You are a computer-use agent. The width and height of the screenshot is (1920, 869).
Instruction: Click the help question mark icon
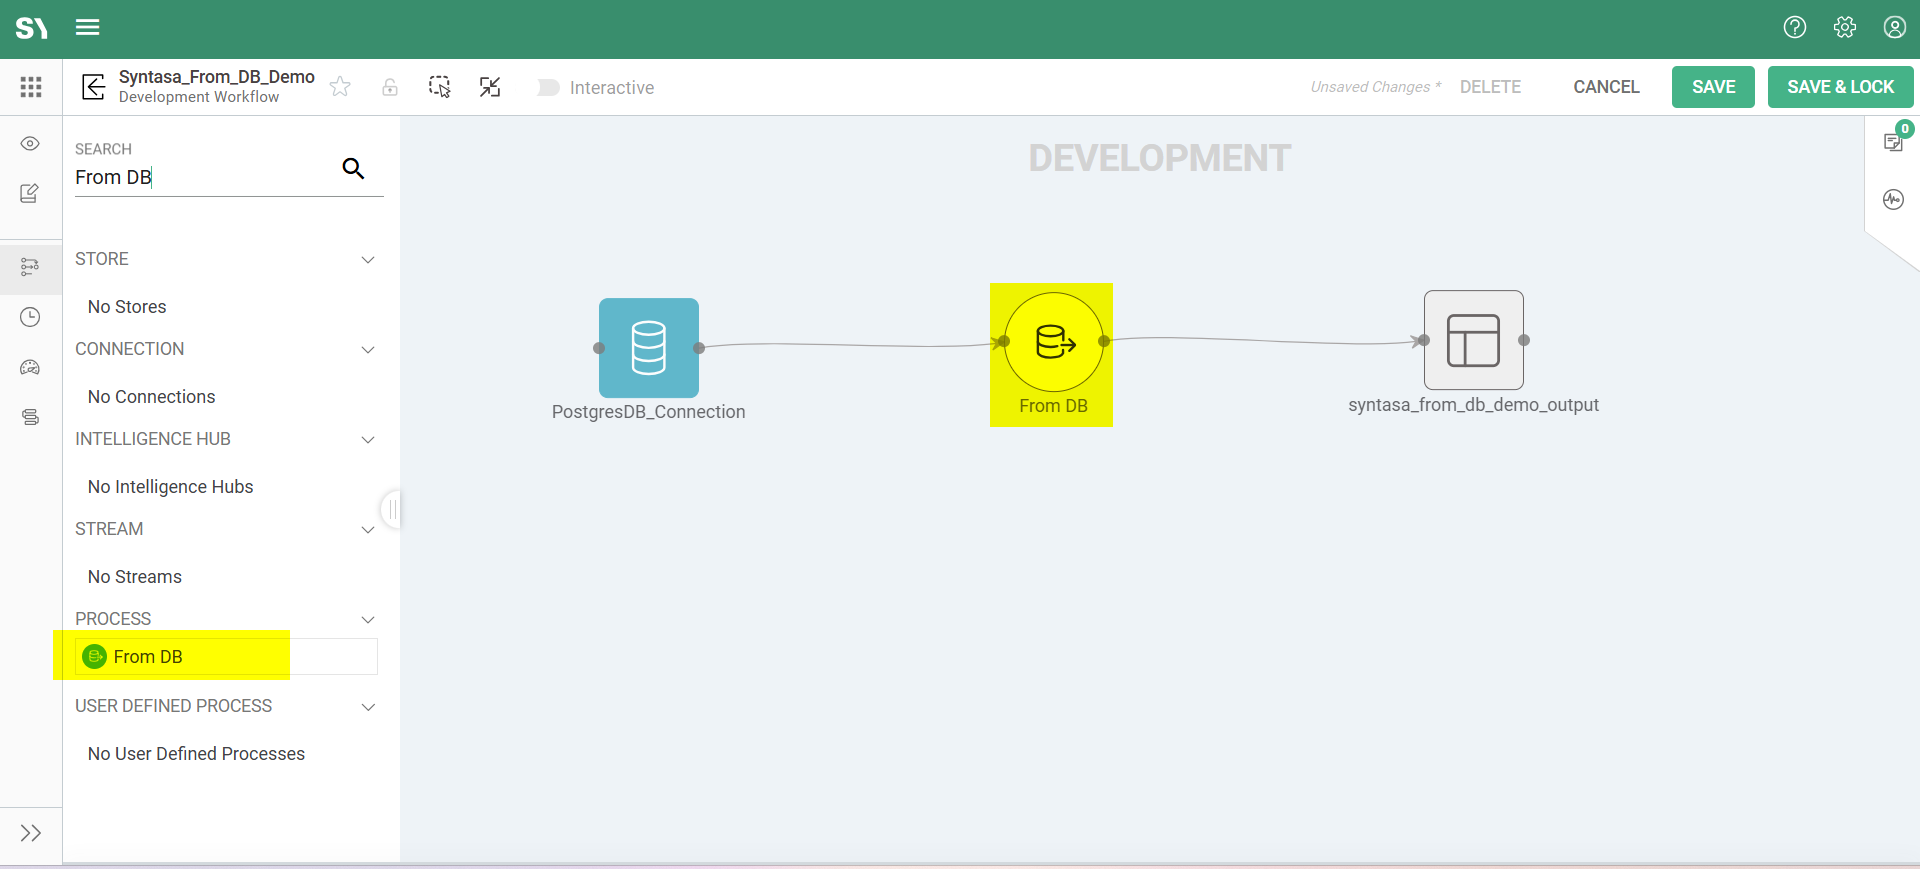pyautogui.click(x=1795, y=28)
